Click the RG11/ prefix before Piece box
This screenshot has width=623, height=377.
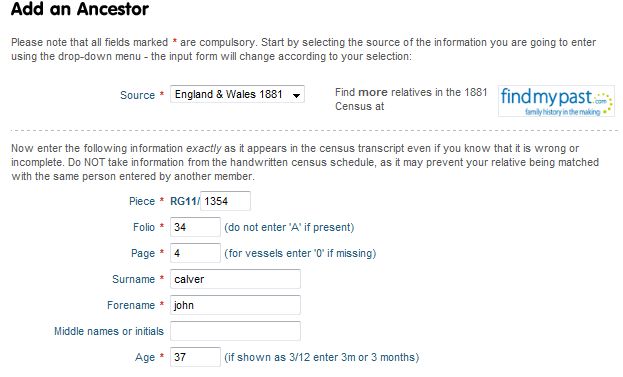[185, 201]
